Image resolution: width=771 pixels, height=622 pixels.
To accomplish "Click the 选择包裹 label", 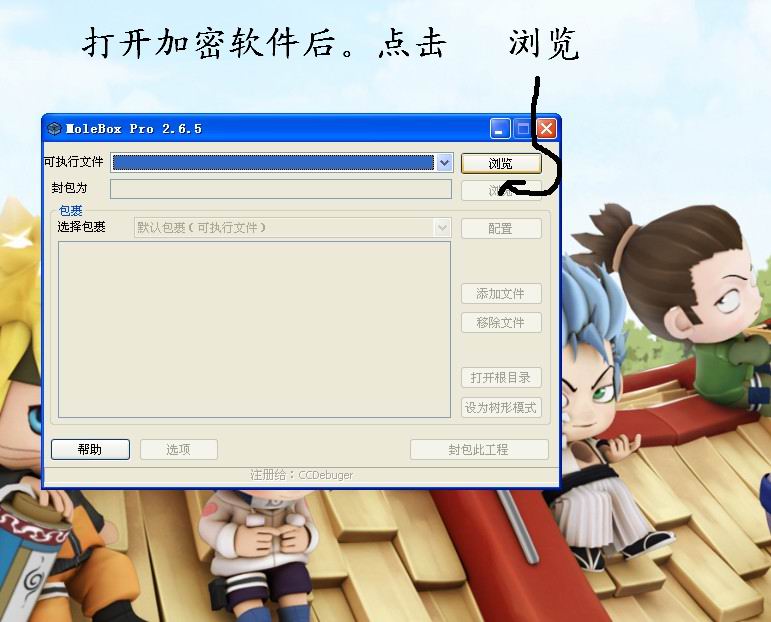I will pyautogui.click(x=82, y=227).
